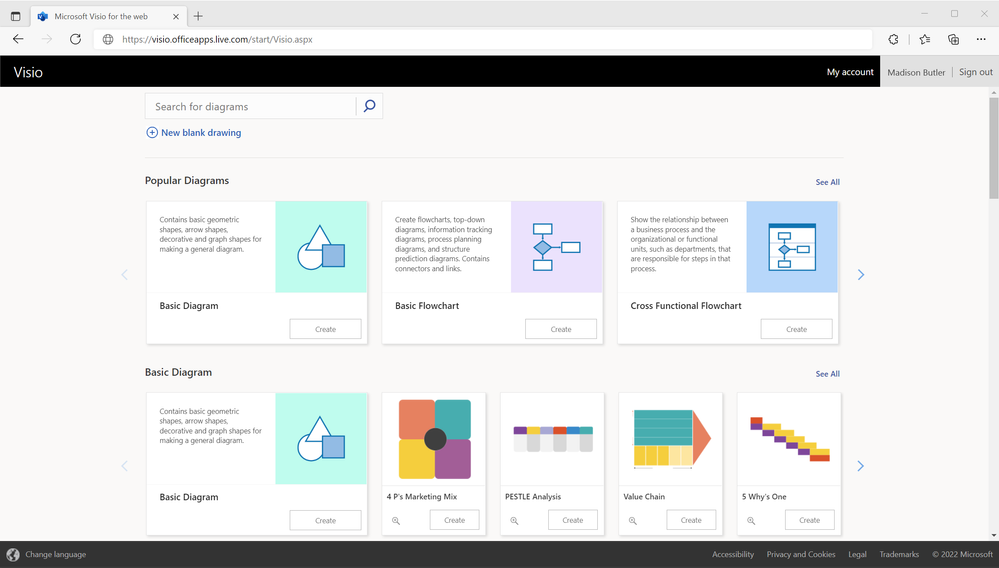The width and height of the screenshot is (999, 568).
Task: Click the search magnifier icon
Action: (x=370, y=106)
